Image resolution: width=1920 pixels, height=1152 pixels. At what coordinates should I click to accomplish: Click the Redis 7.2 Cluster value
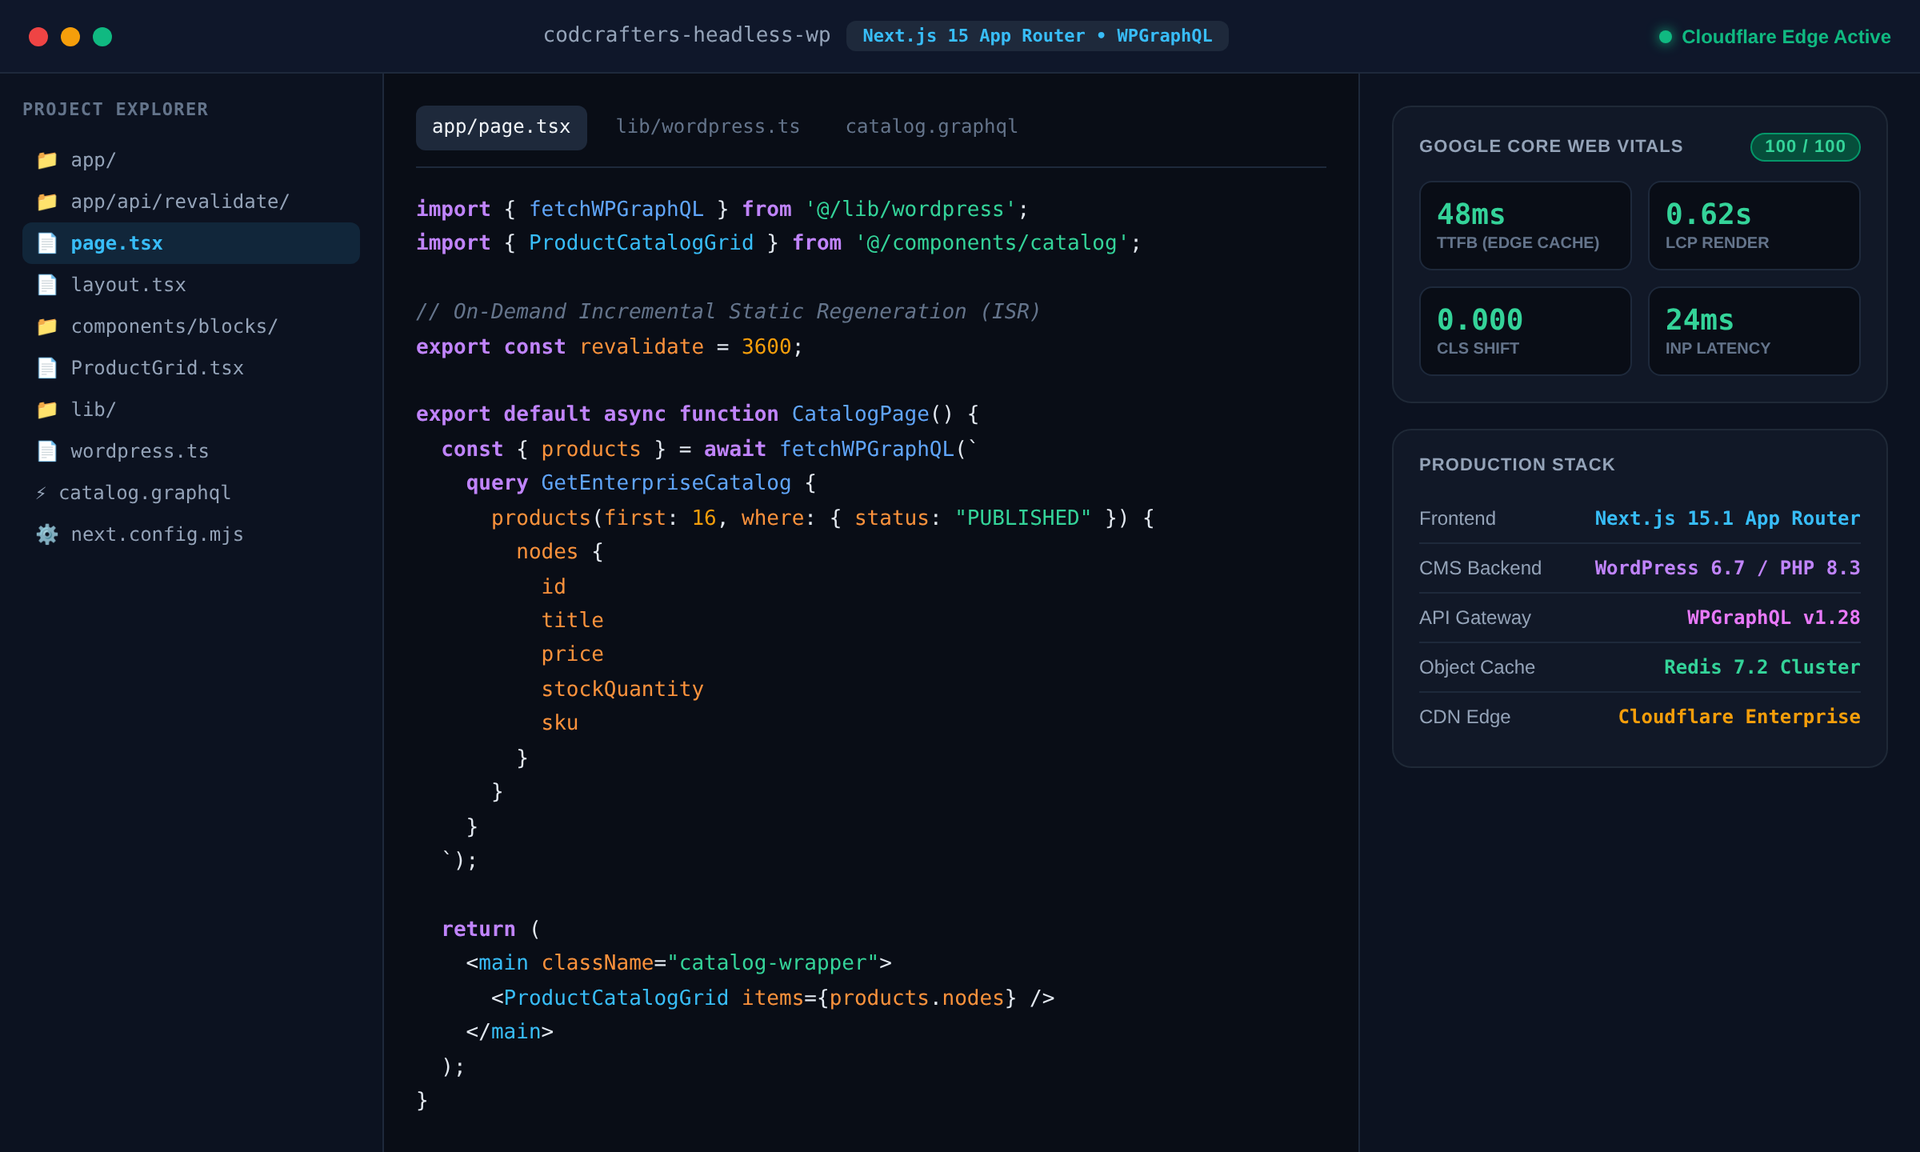pos(1762,667)
